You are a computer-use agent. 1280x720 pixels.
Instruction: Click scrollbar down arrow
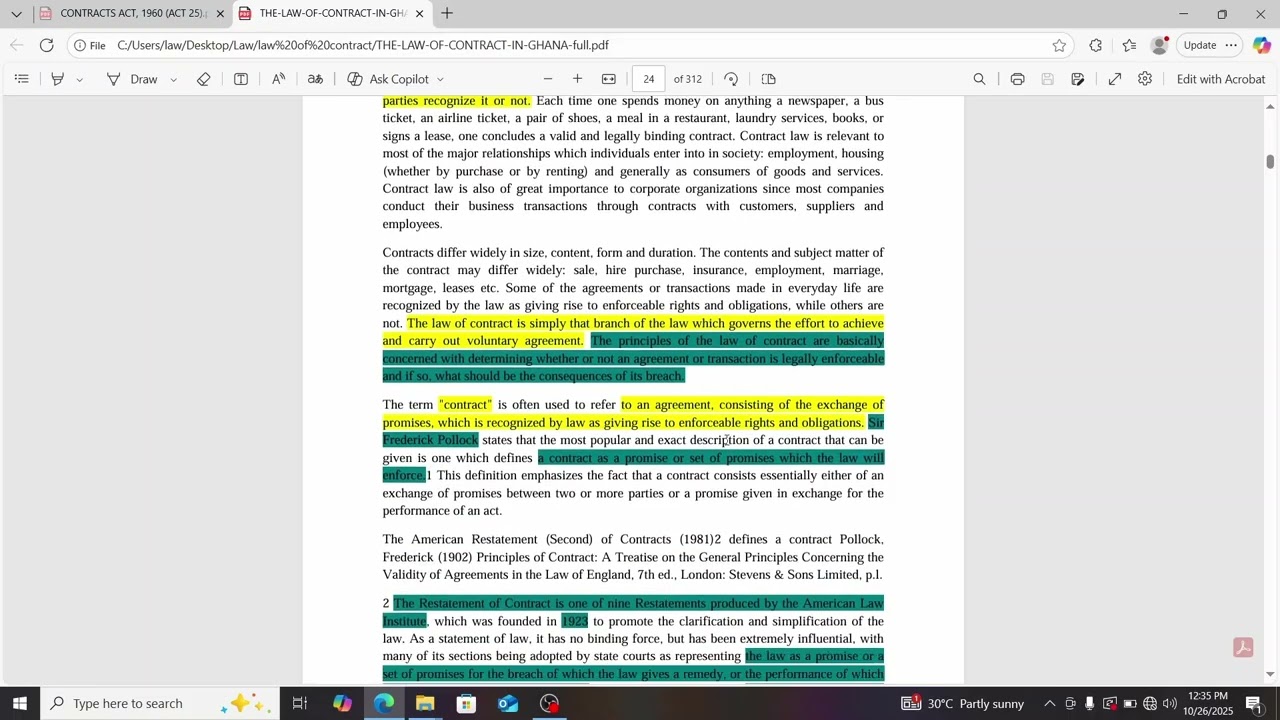pyautogui.click(x=1270, y=674)
